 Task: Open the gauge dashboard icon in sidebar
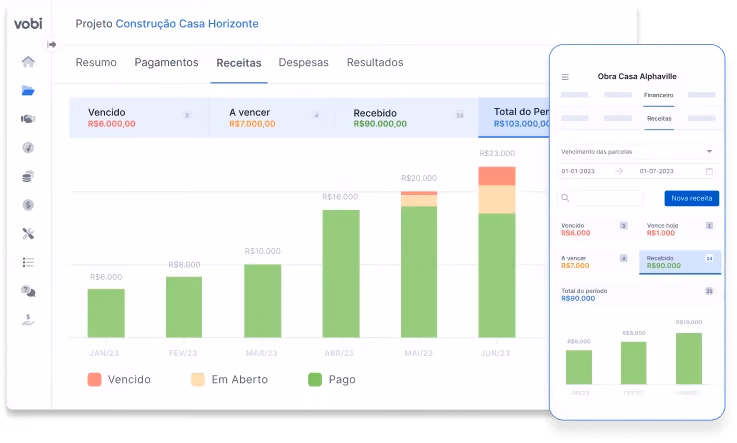[x=28, y=148]
